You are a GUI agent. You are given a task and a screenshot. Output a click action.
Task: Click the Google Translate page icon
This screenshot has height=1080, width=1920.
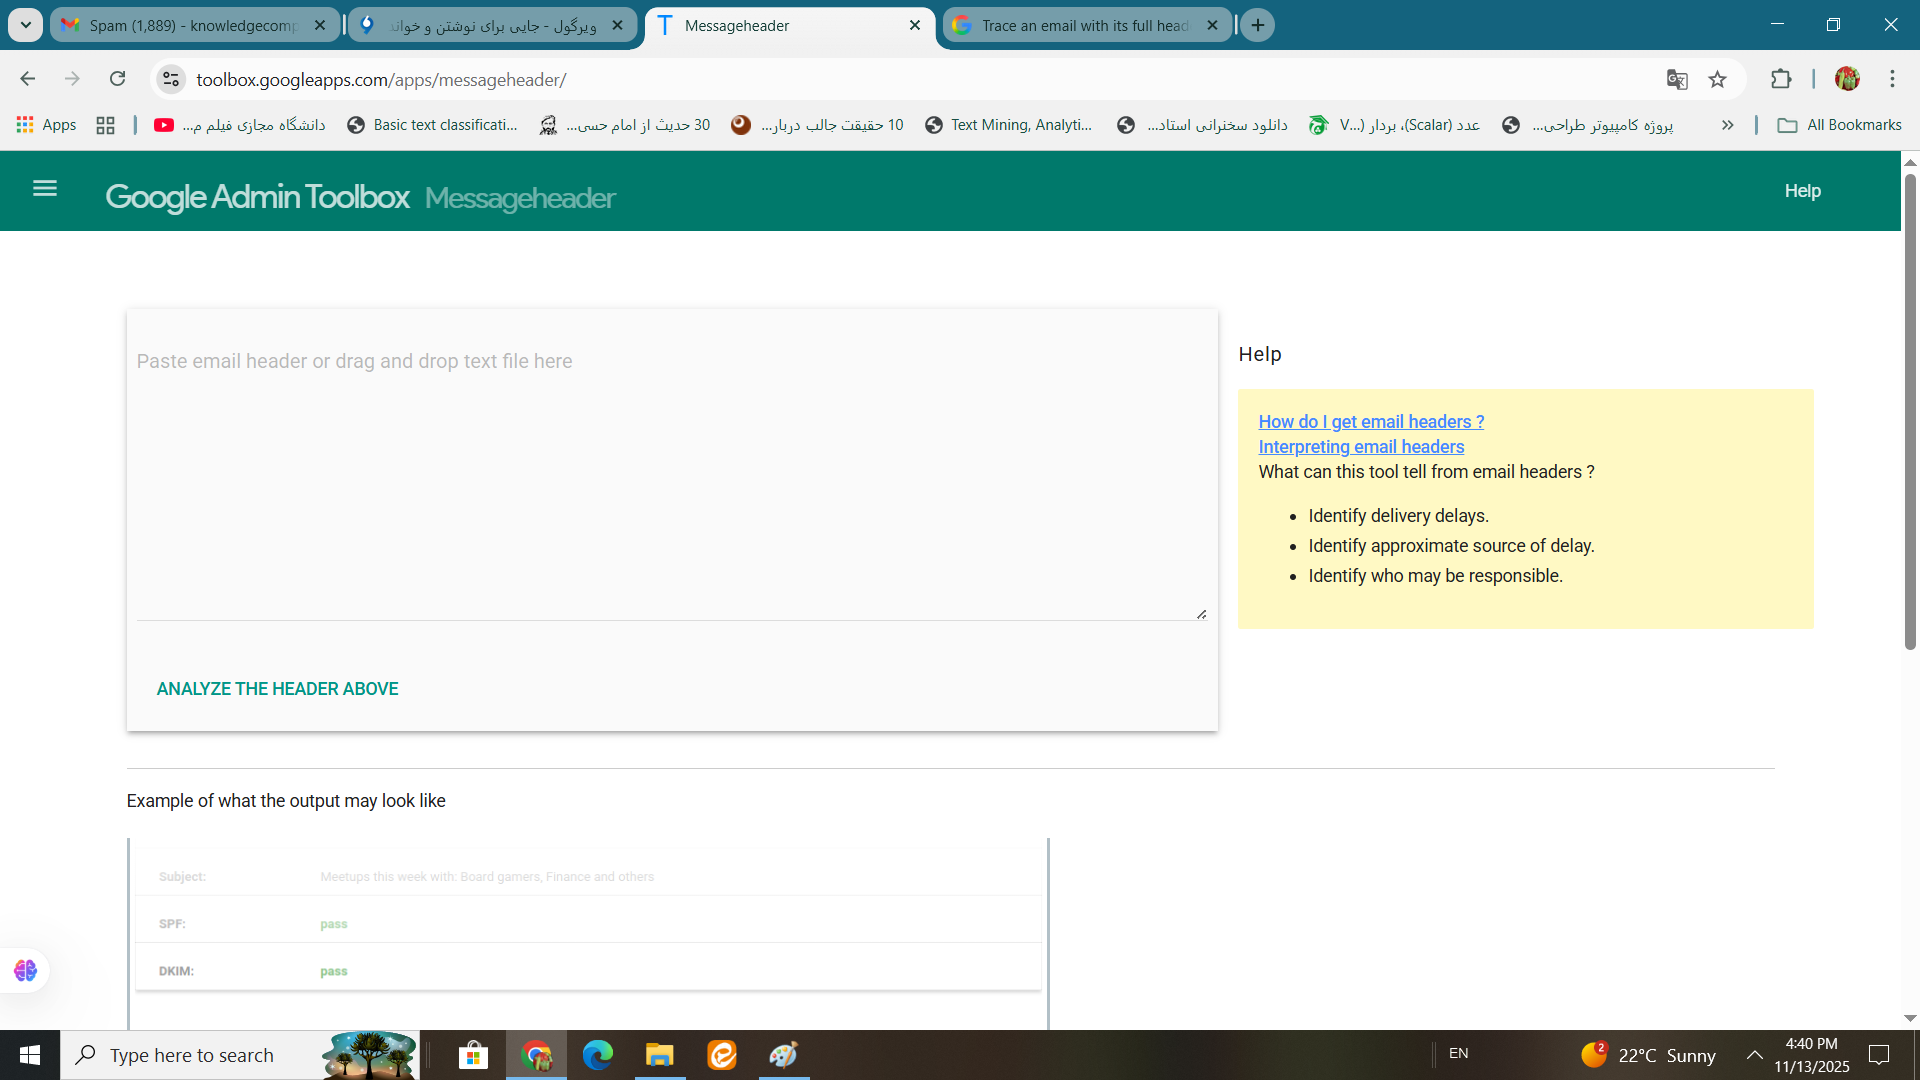(x=1677, y=80)
